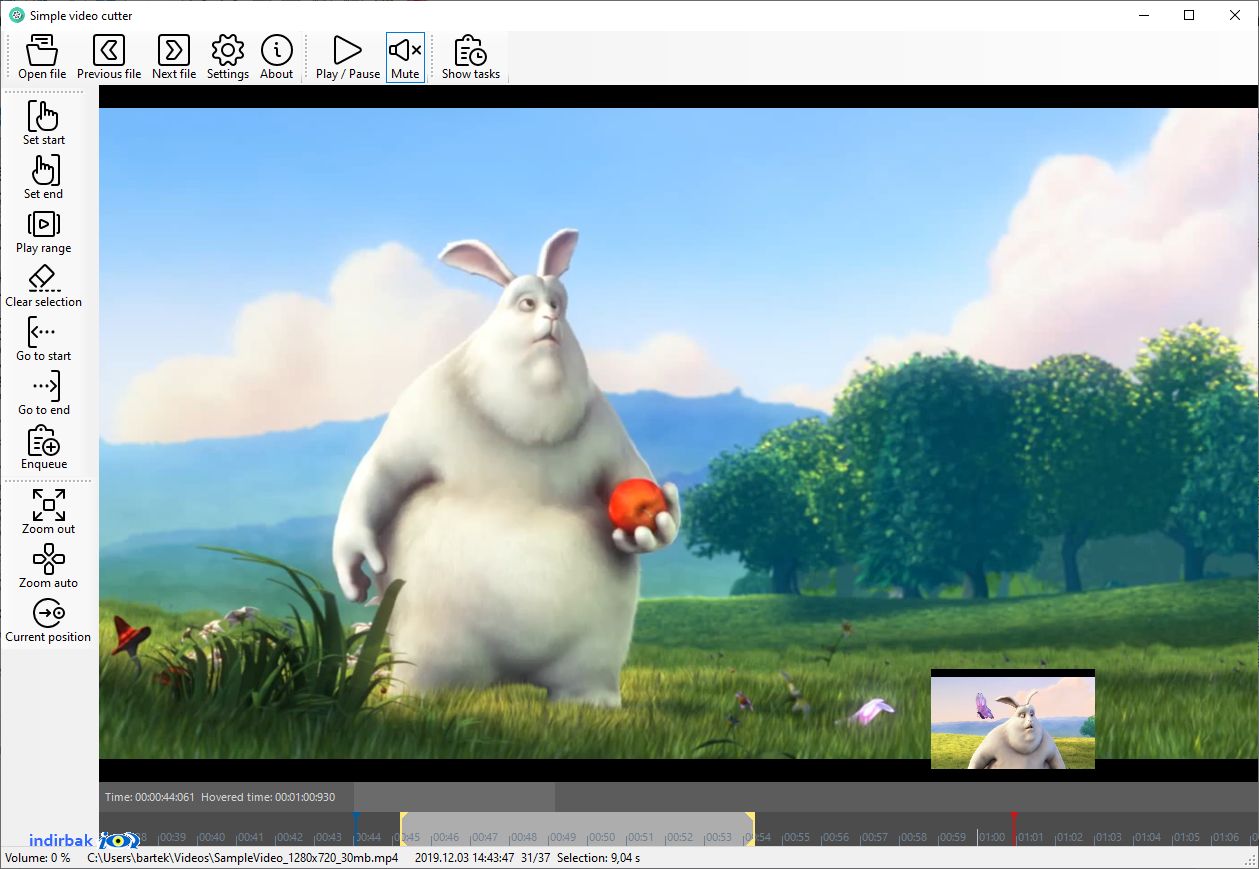Maximize the Simple video cutter window
1259x869 pixels.
coord(1189,15)
